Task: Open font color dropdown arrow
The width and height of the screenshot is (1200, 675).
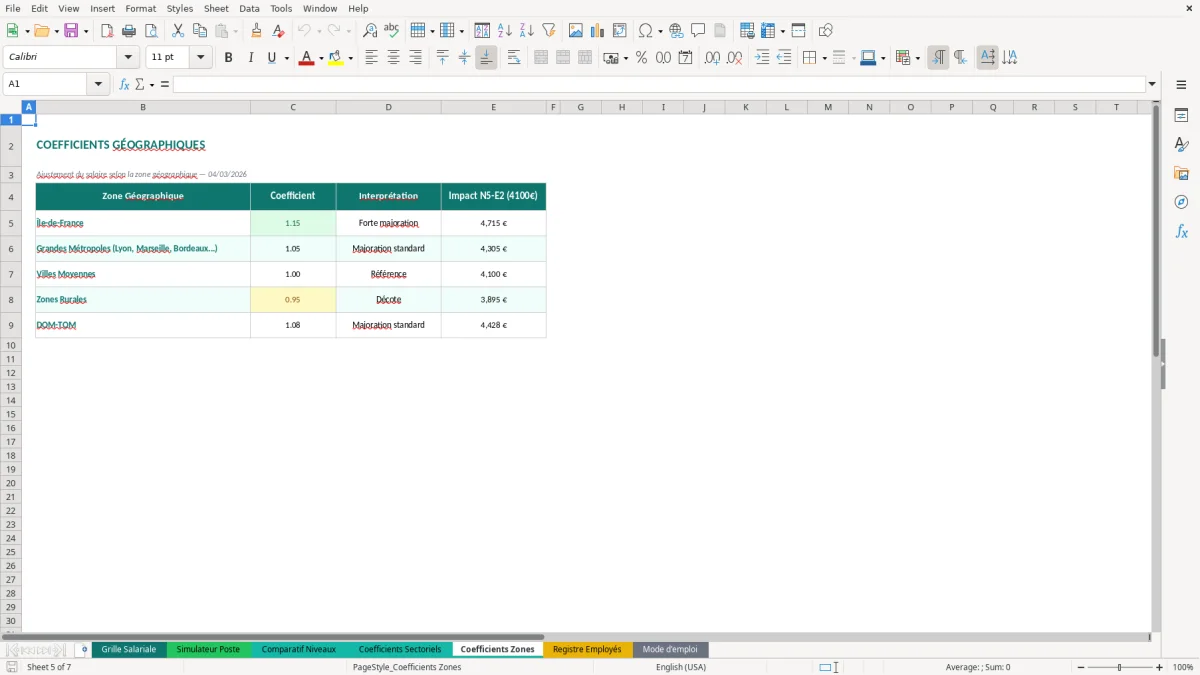Action: click(320, 58)
